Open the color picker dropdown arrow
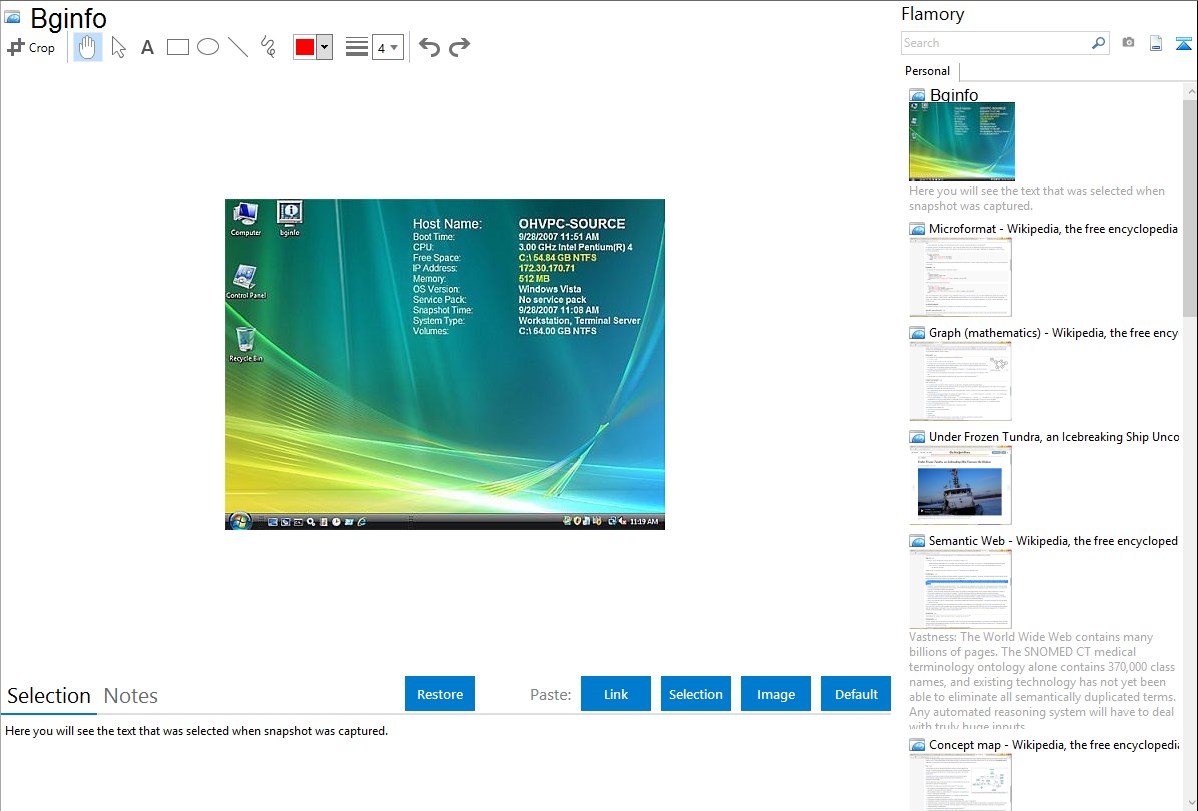This screenshot has height=811, width=1198. pyautogui.click(x=324, y=47)
